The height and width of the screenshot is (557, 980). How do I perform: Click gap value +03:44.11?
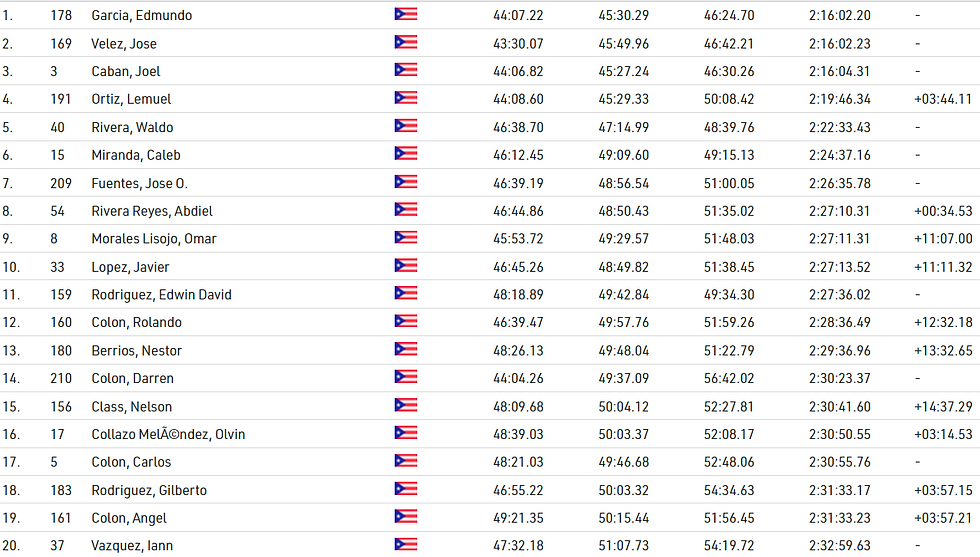click(x=942, y=99)
